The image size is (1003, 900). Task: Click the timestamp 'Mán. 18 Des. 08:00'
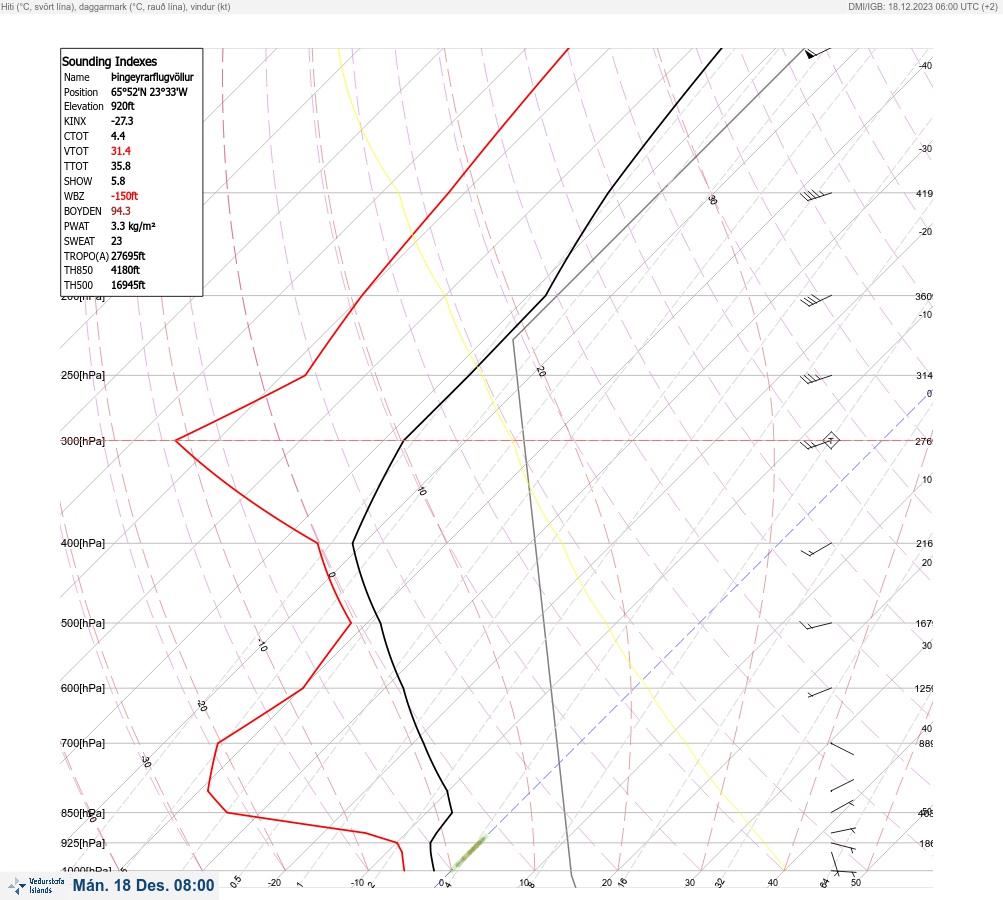point(143,885)
